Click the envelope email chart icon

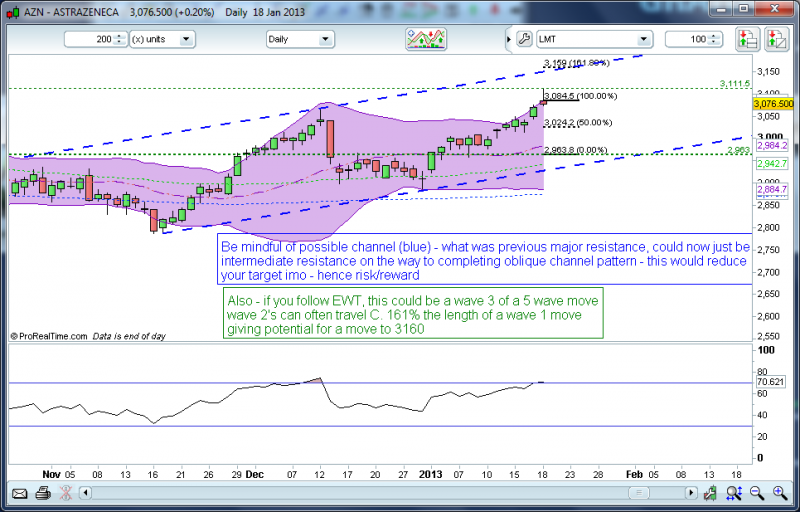tap(19, 493)
